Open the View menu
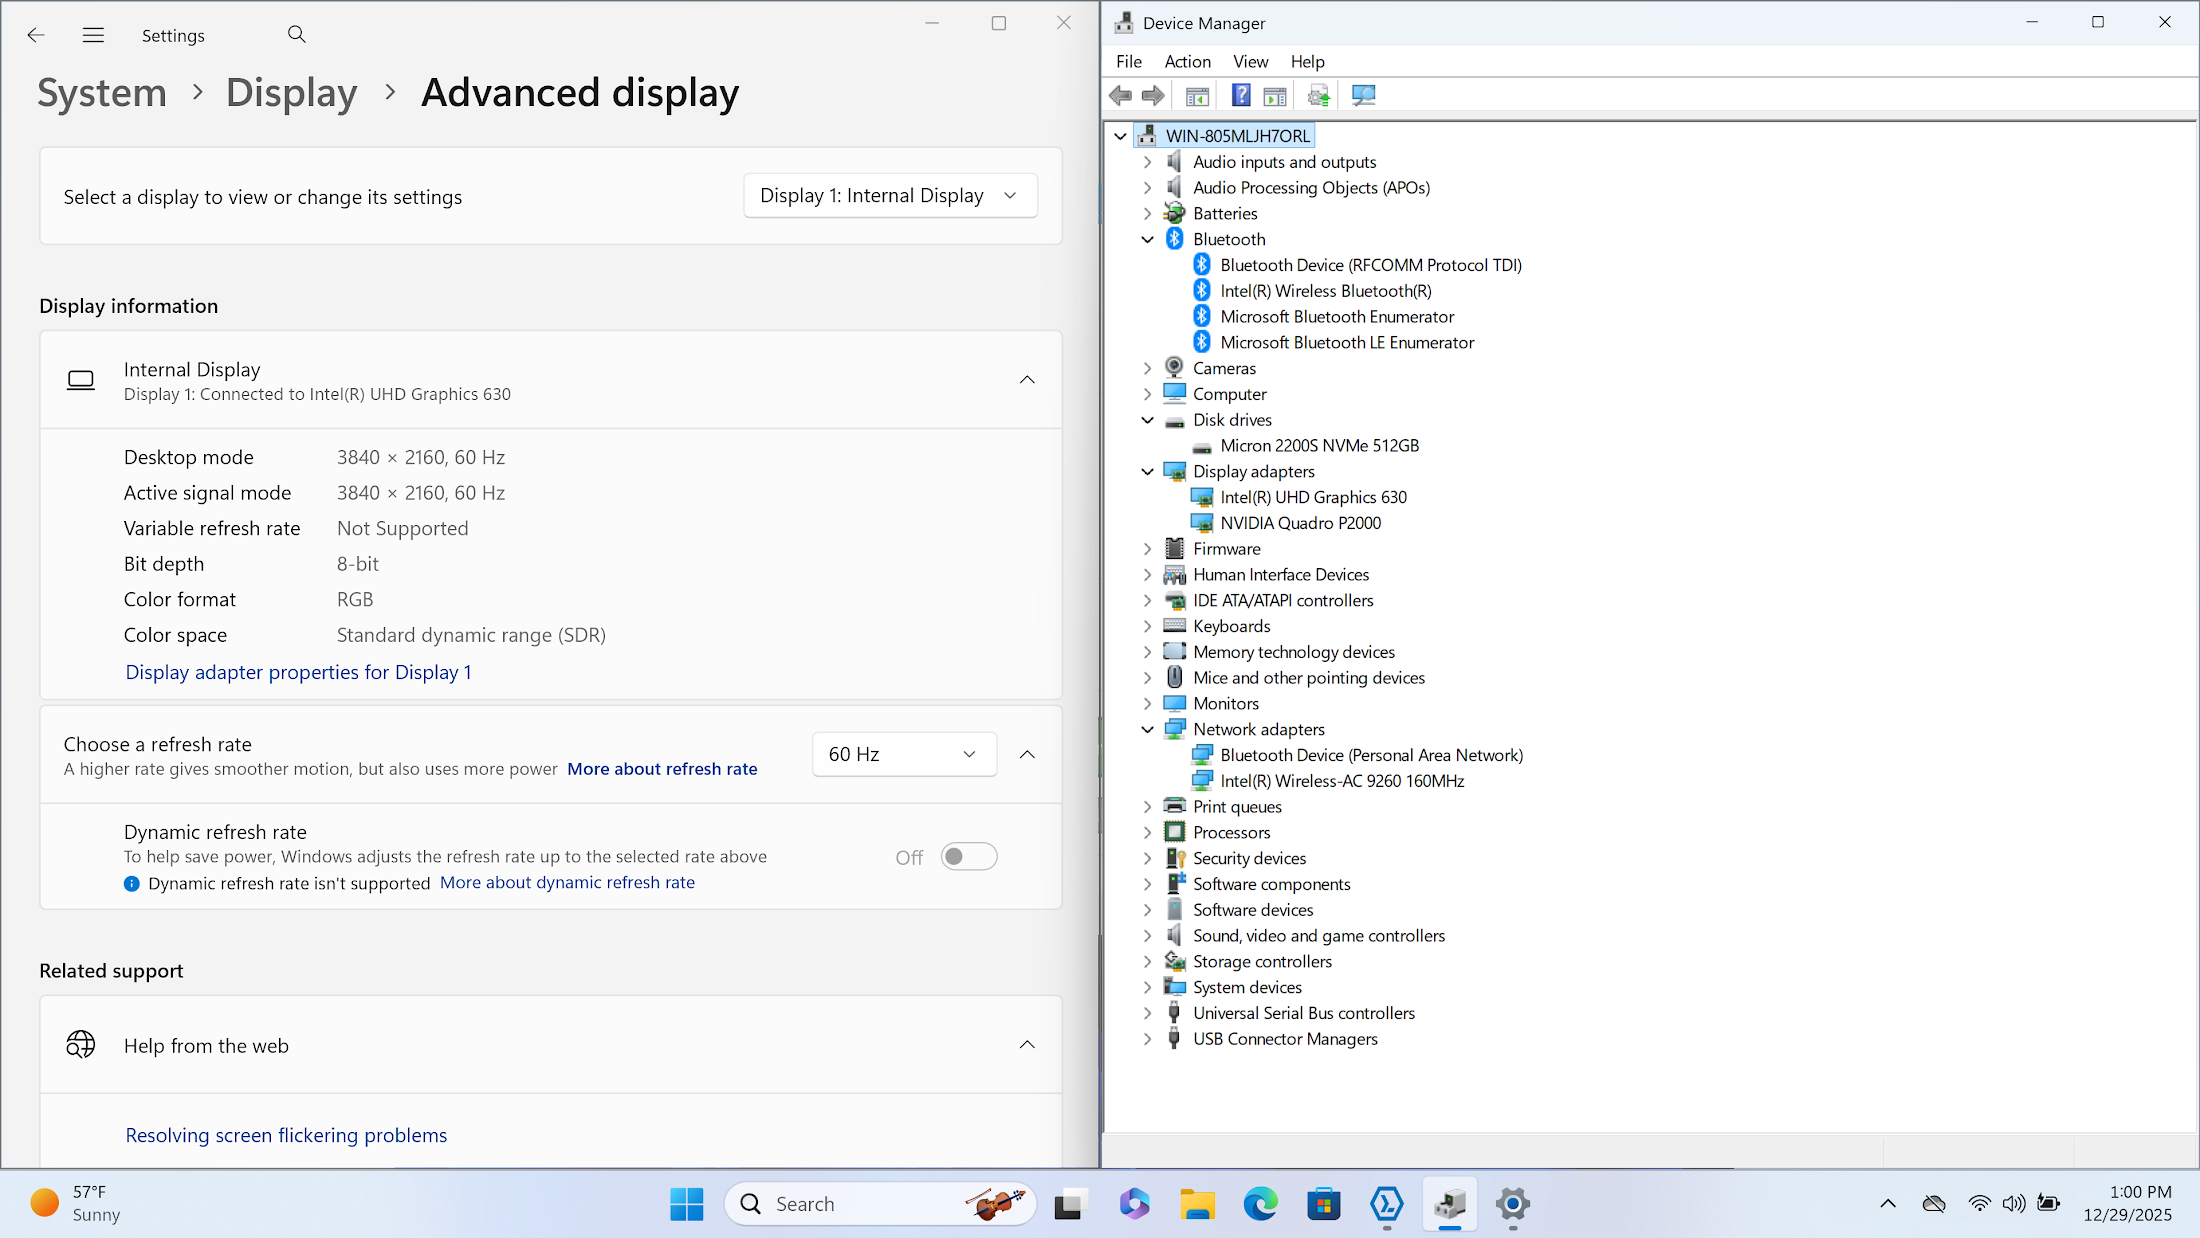The image size is (2200, 1238). (1250, 62)
